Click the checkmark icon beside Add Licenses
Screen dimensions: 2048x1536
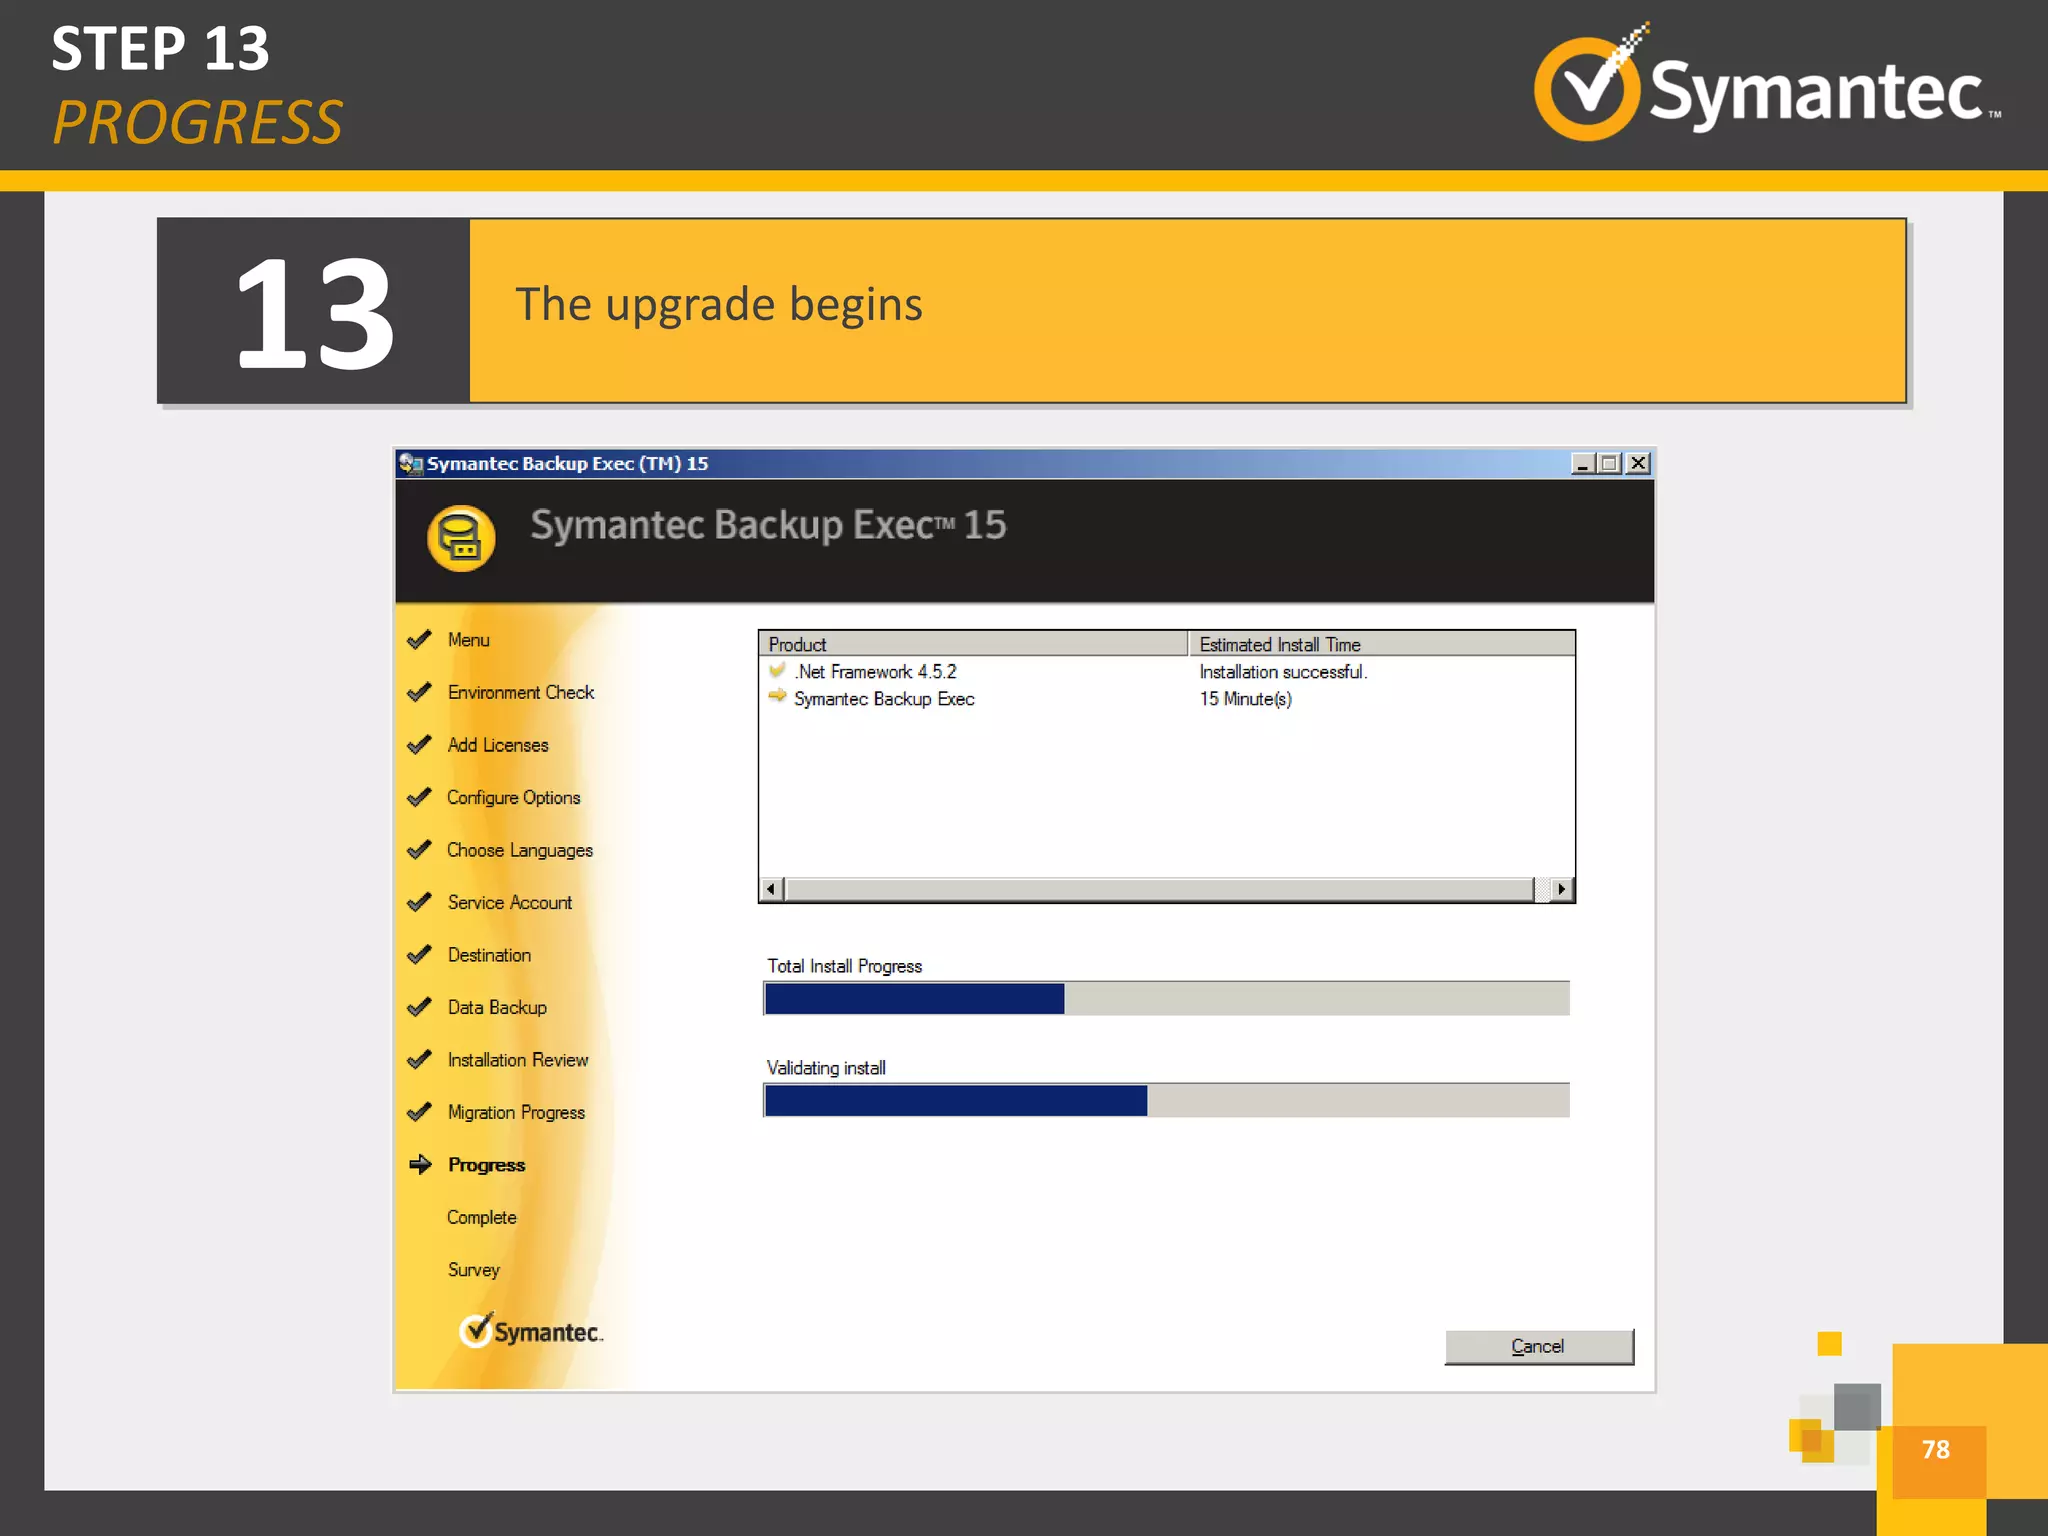pyautogui.click(x=419, y=745)
